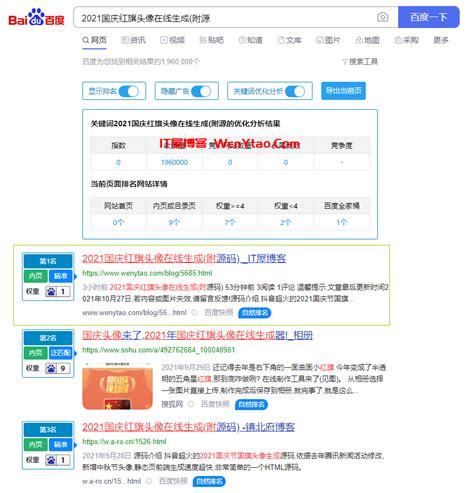Click the 泛匹配 tag in 第2名 panel

click(x=60, y=353)
